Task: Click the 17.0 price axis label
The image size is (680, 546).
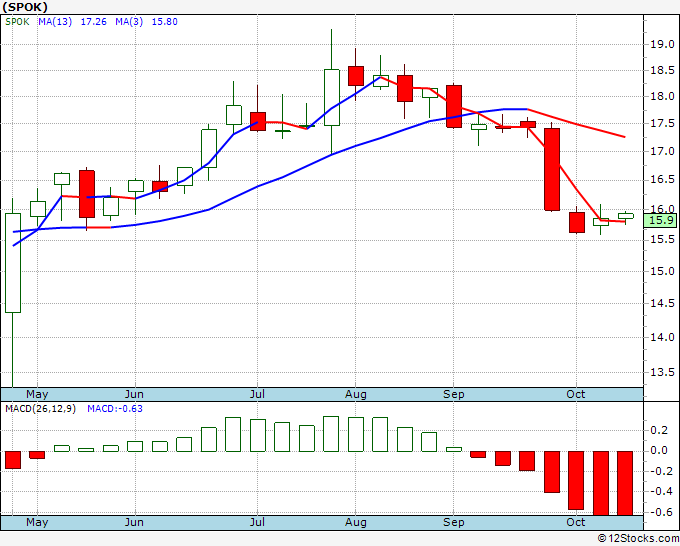Action: point(662,151)
